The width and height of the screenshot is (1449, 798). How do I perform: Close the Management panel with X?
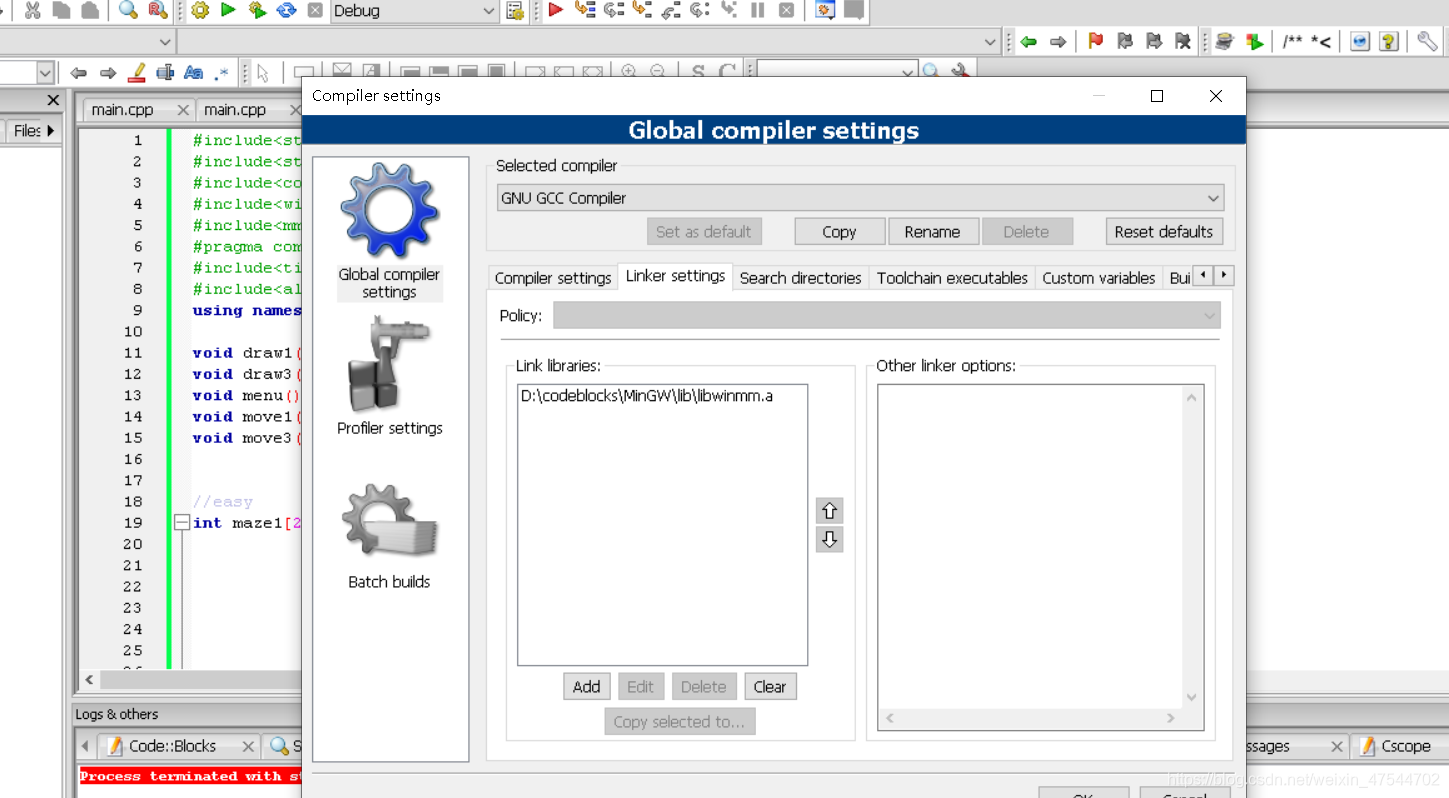point(53,100)
